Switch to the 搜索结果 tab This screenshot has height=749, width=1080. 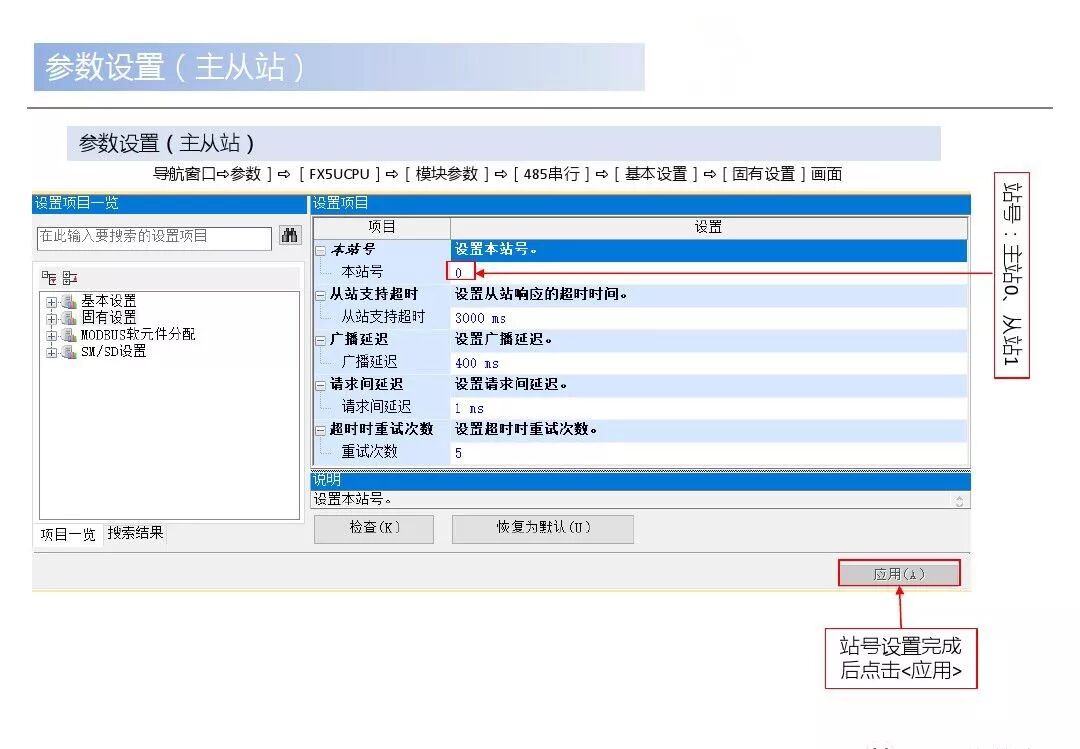(135, 533)
